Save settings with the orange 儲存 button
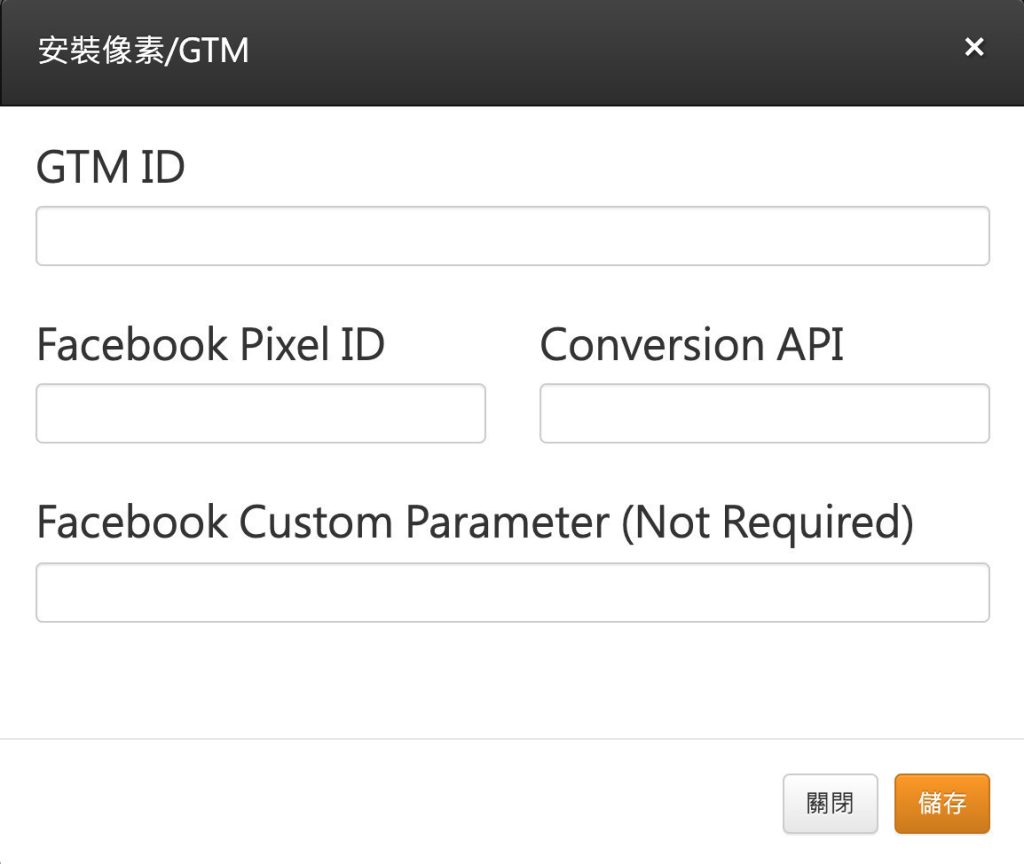The height and width of the screenshot is (864, 1024). tap(942, 804)
